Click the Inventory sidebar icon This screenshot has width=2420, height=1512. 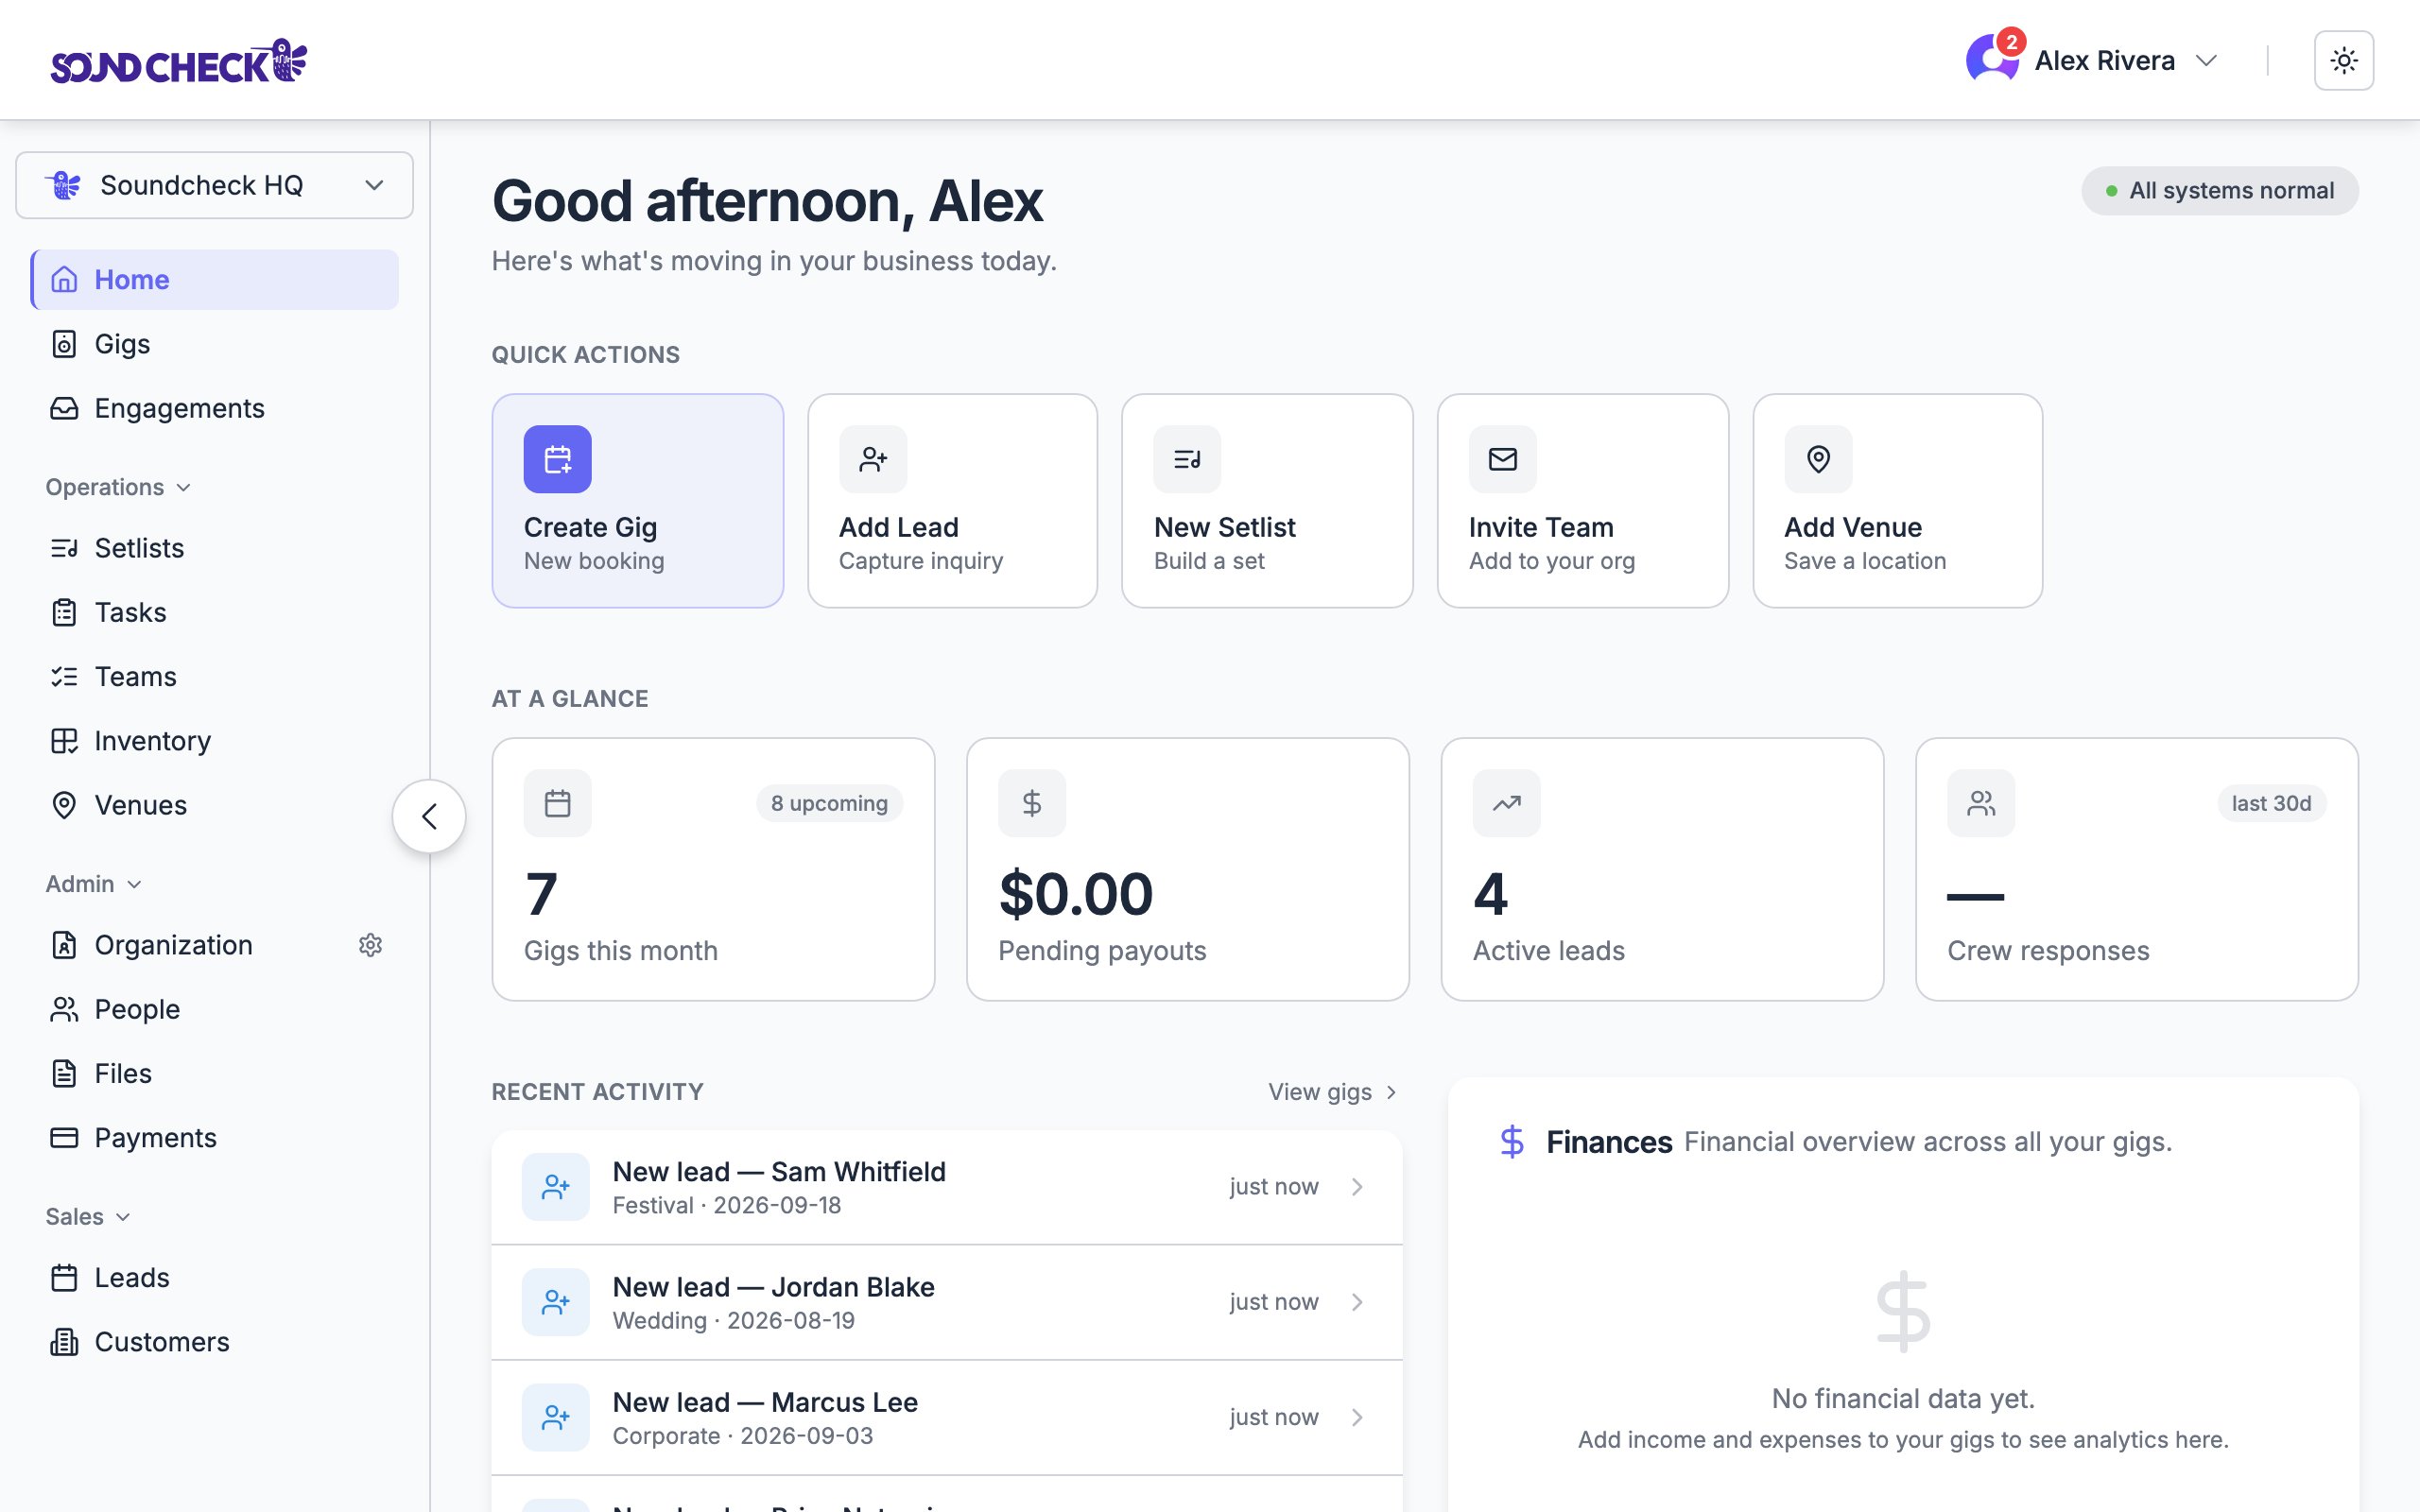click(64, 741)
